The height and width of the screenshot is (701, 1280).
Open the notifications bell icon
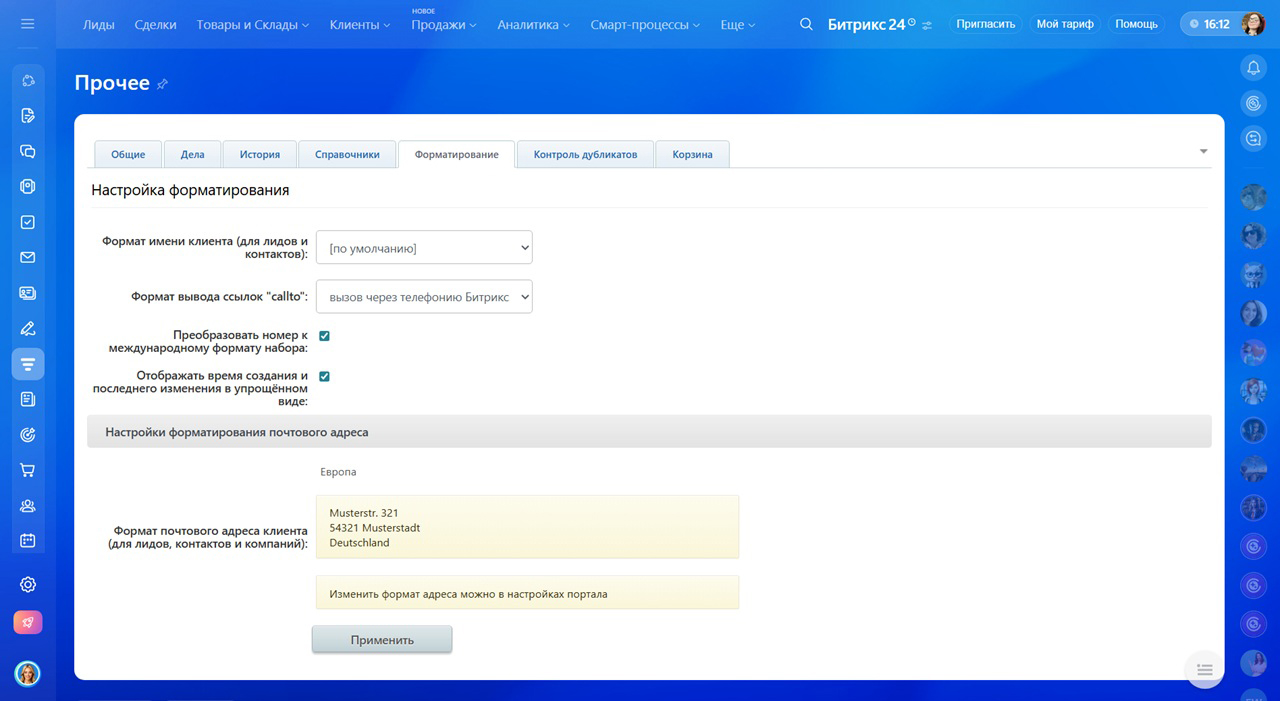click(1253, 68)
